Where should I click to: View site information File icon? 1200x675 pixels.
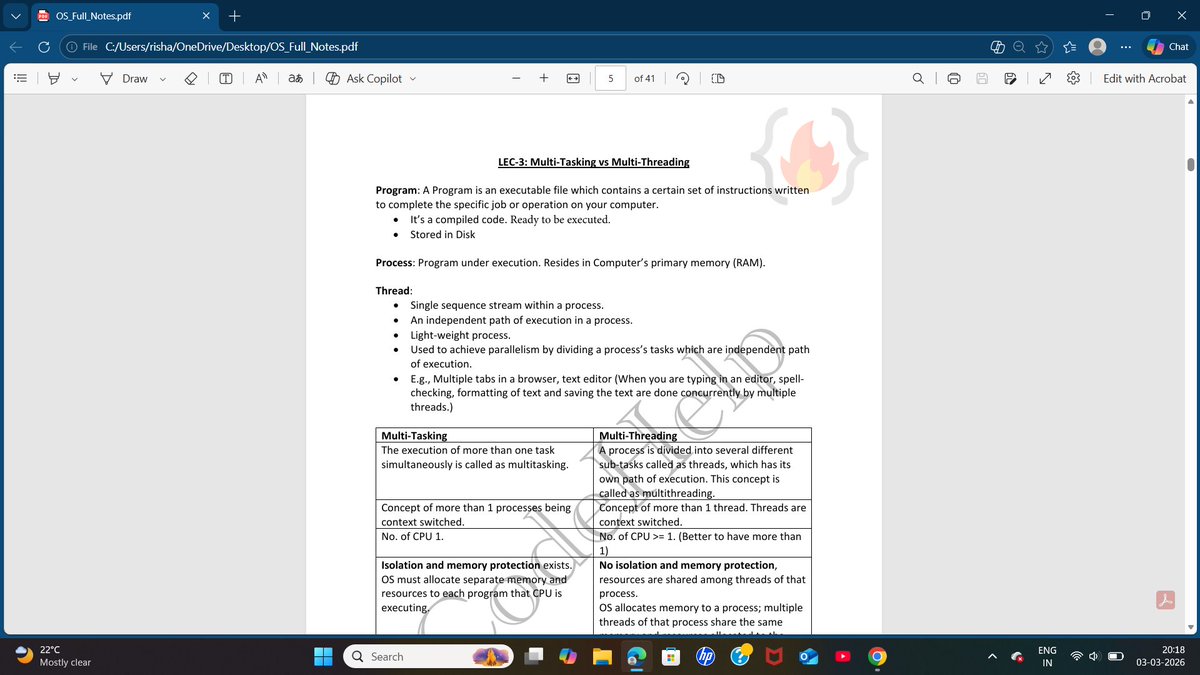point(83,47)
